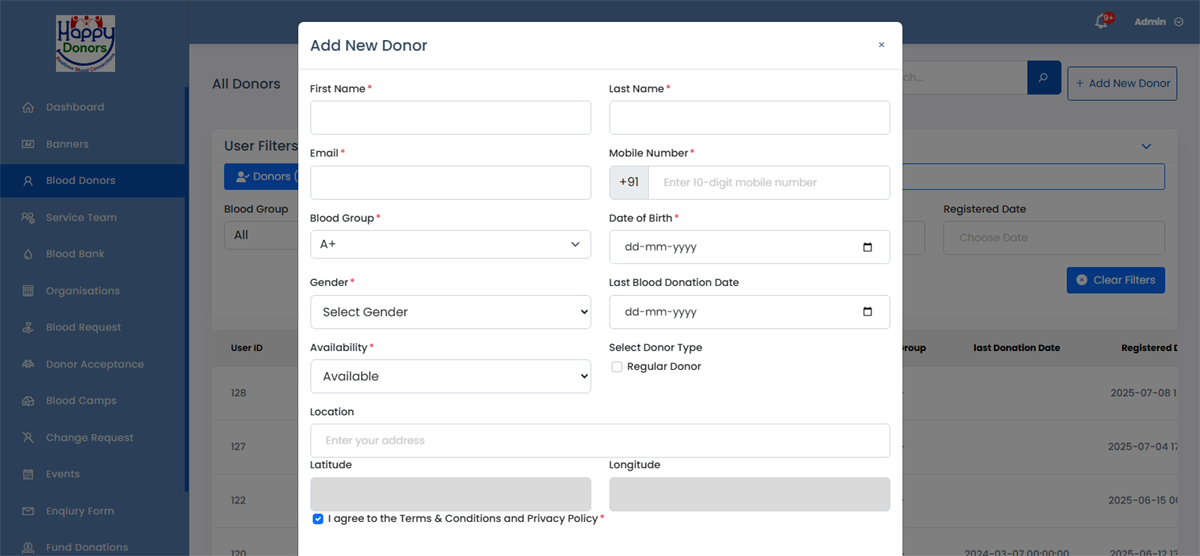
Task: Close the Add New Donor dialog
Action: point(881,45)
